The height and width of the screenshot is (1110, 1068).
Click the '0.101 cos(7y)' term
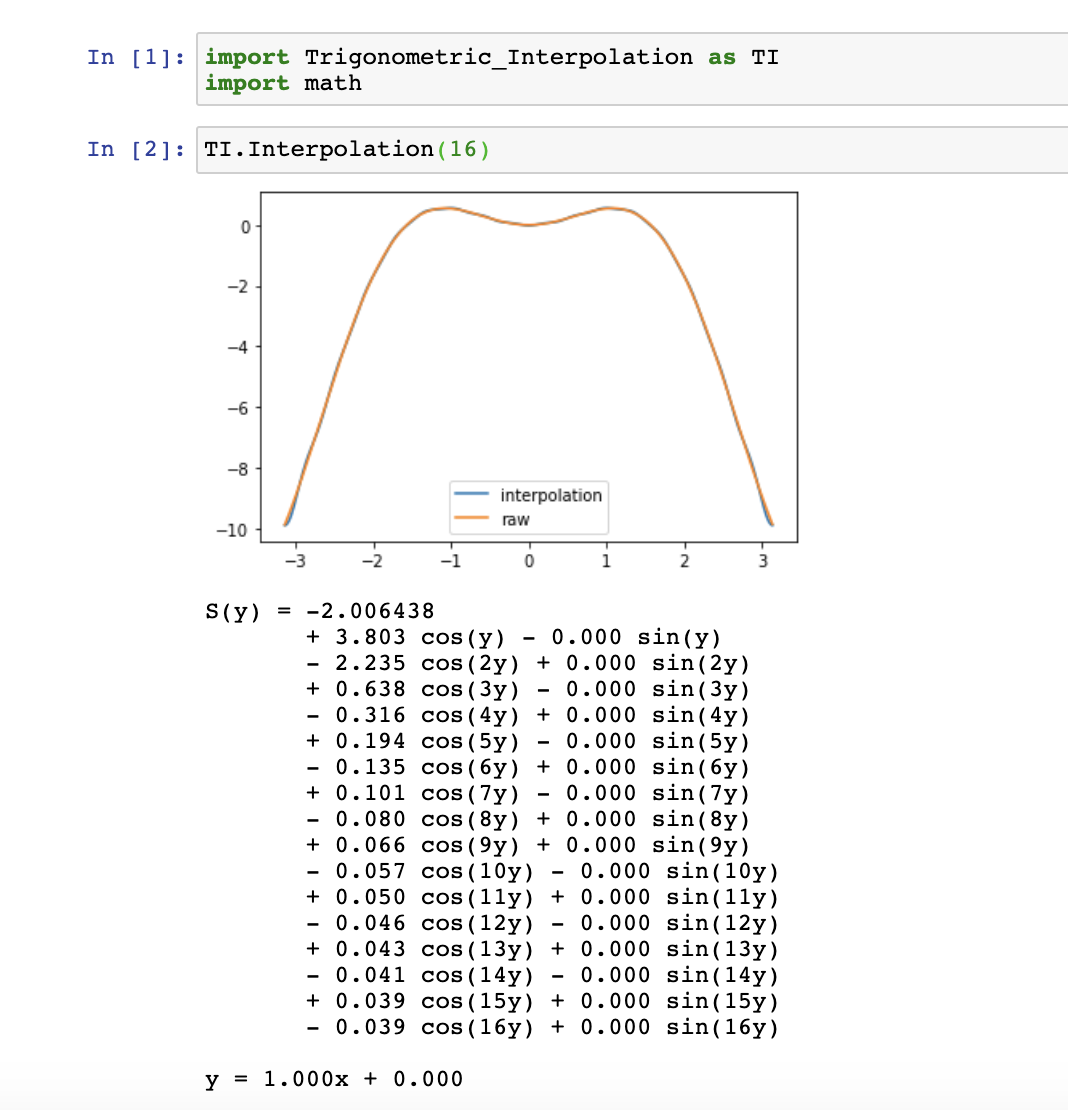tap(427, 794)
